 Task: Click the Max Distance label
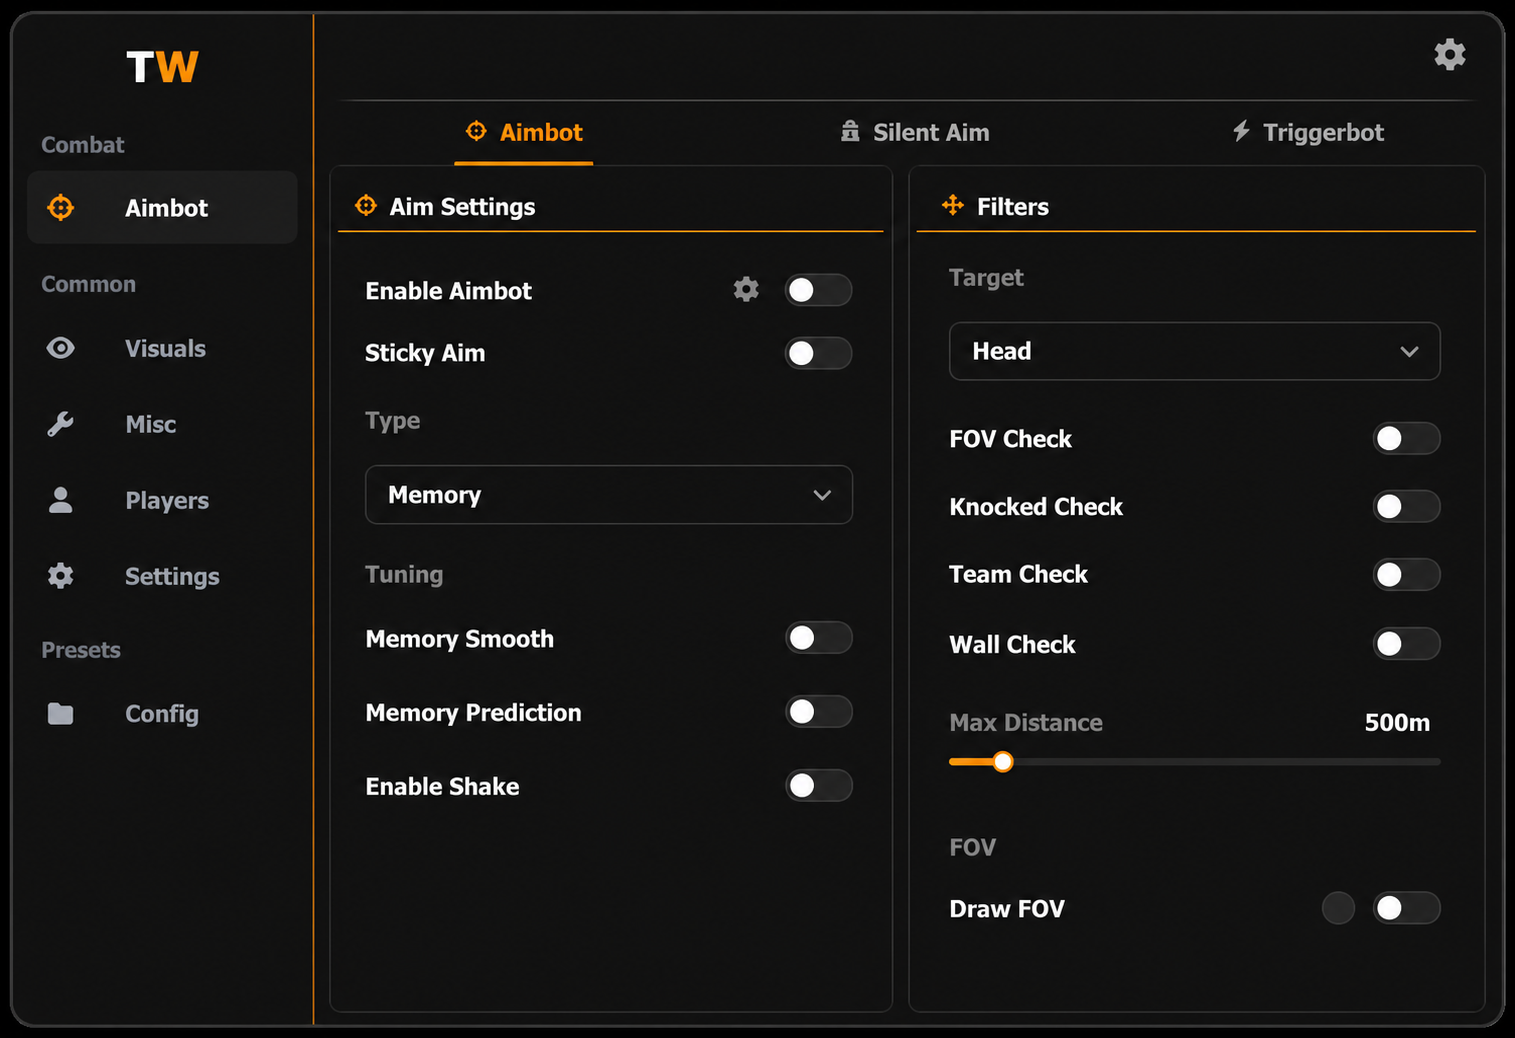tap(1026, 723)
